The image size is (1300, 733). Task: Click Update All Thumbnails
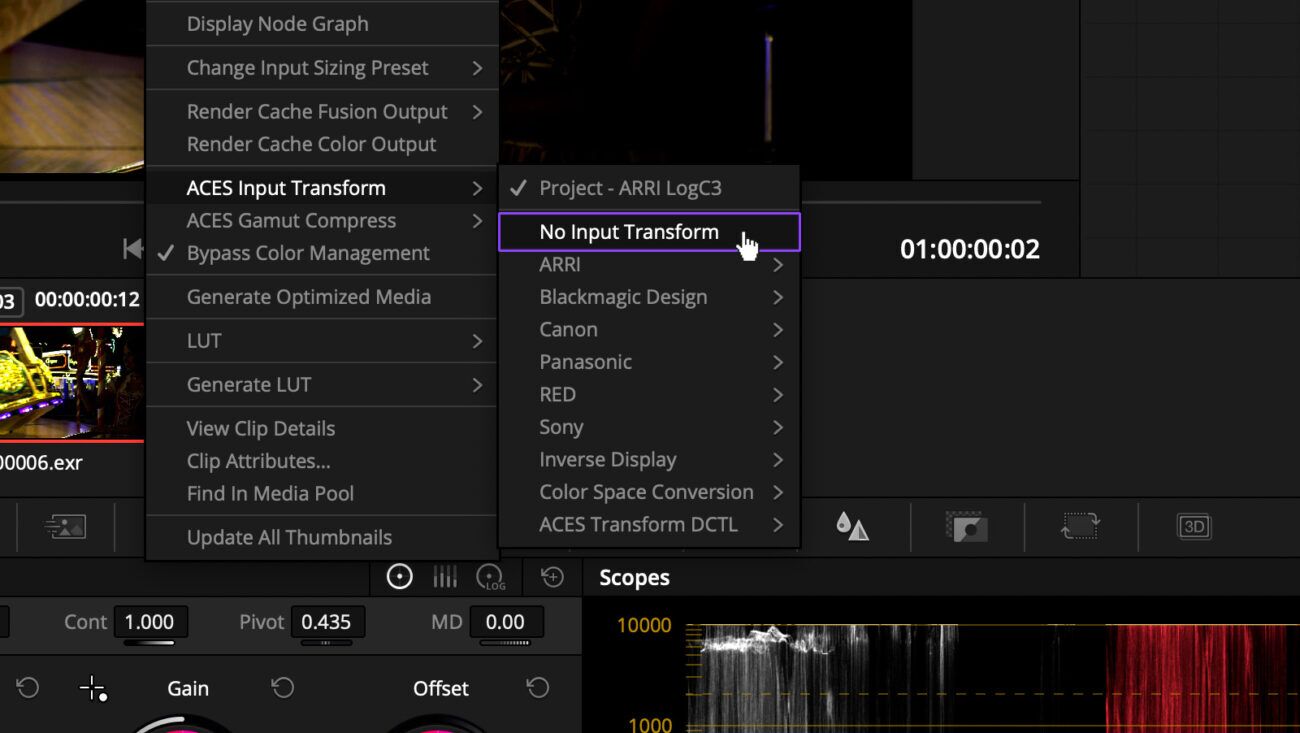(x=289, y=537)
